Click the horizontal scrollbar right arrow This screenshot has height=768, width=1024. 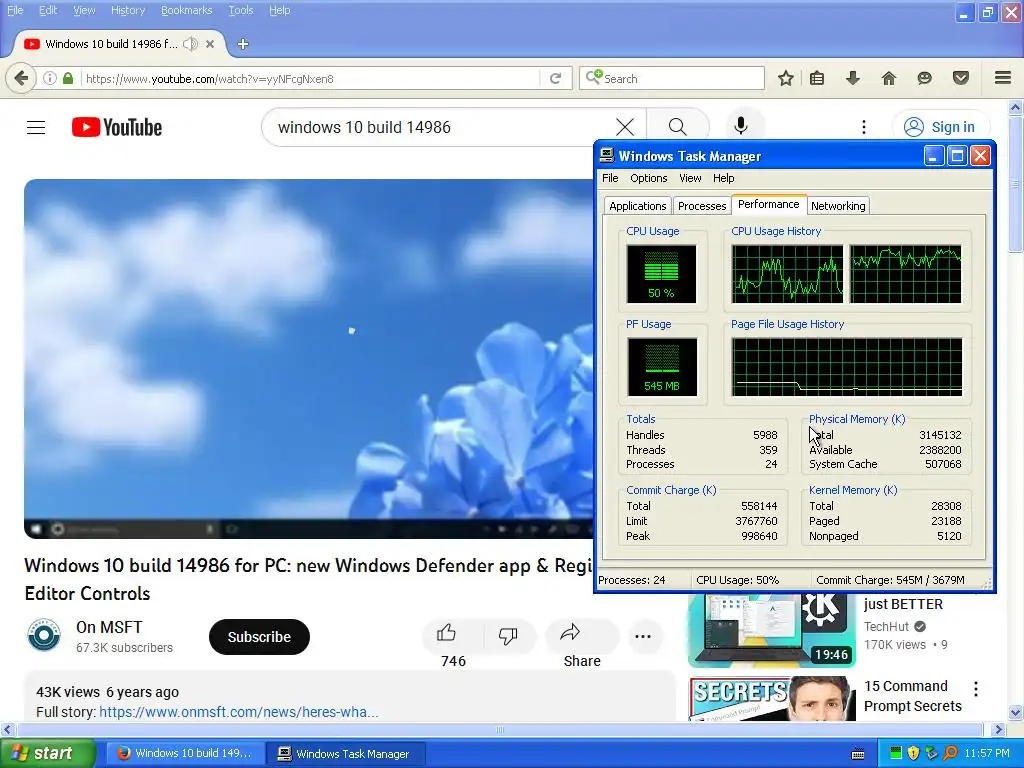pos(998,729)
